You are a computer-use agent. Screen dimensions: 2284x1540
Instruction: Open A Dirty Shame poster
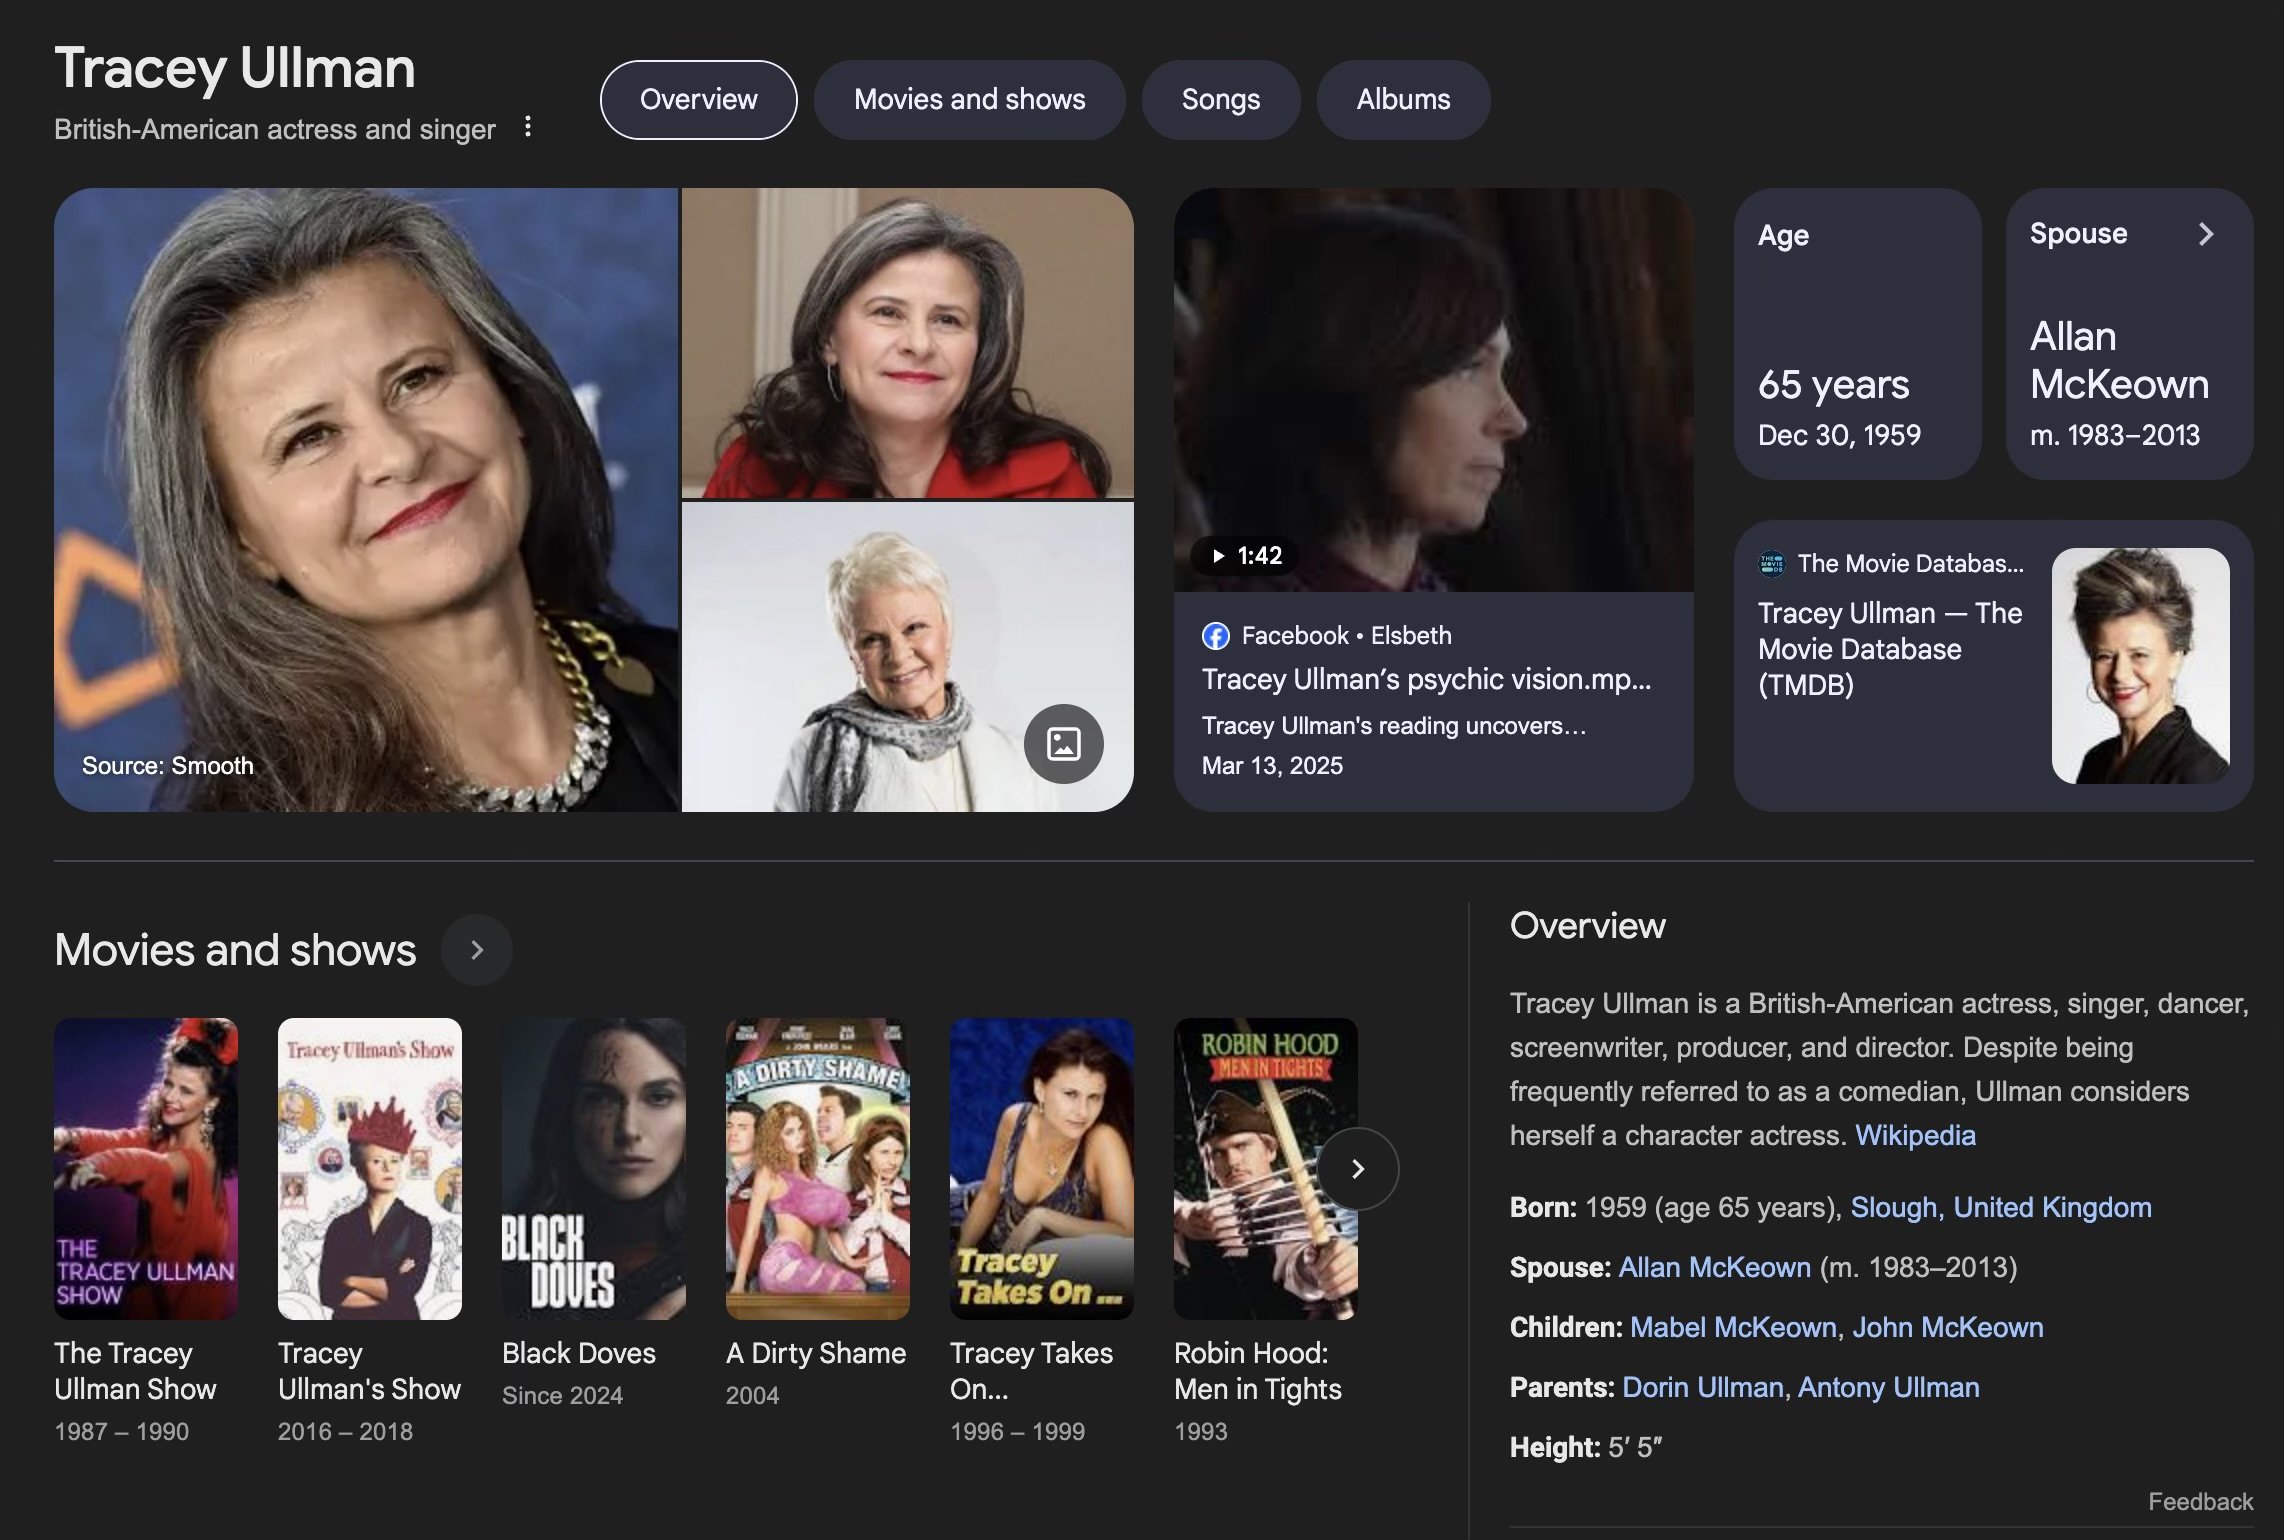point(818,1169)
